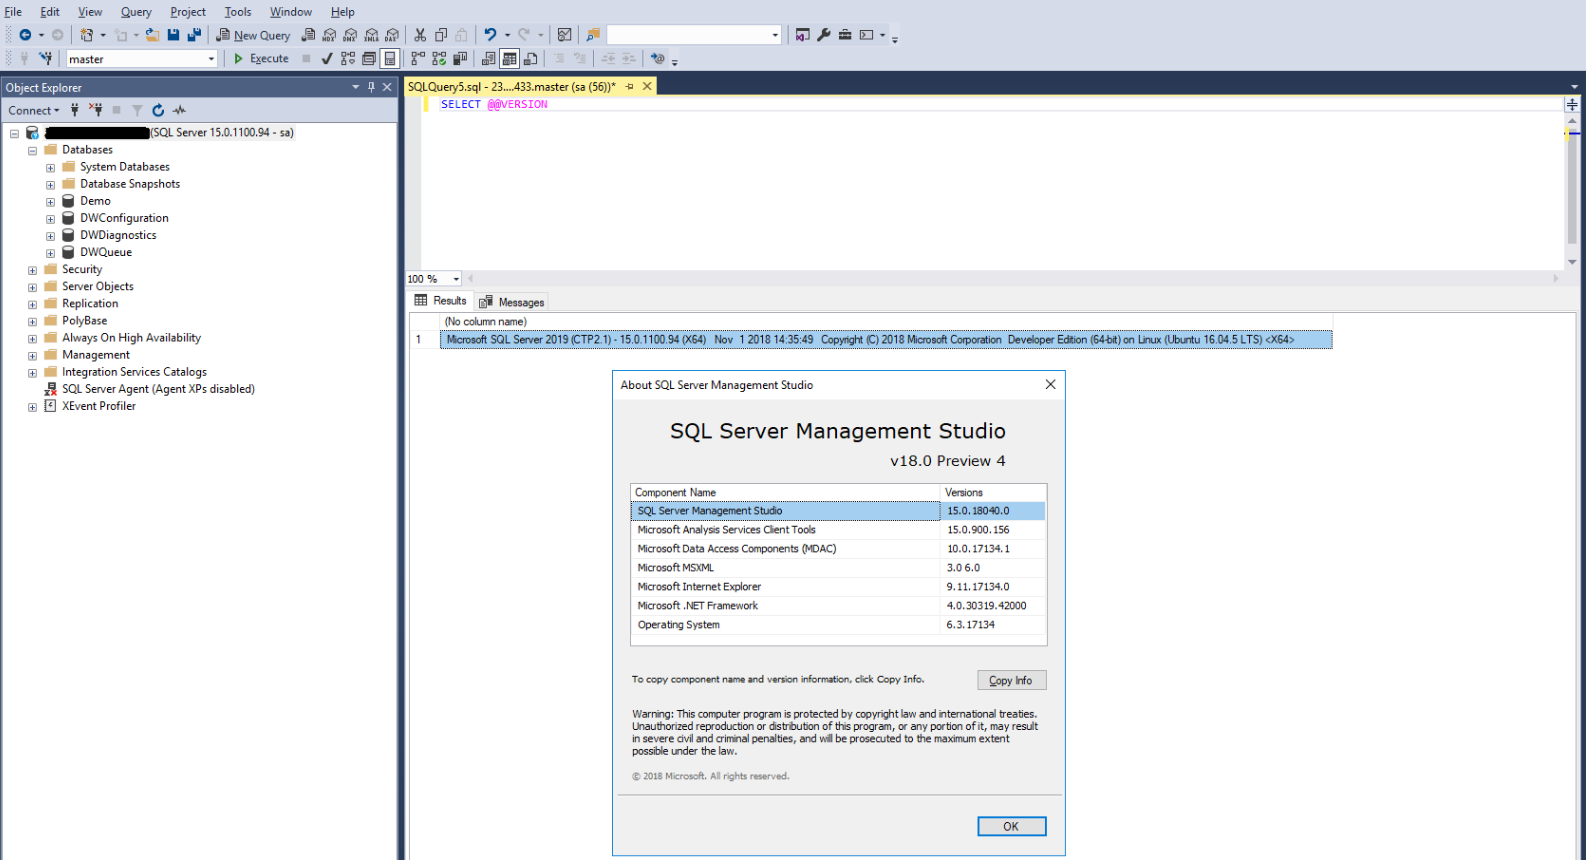Click the Navigate Backward arrow icon
The image size is (1586, 860).
tap(25, 35)
